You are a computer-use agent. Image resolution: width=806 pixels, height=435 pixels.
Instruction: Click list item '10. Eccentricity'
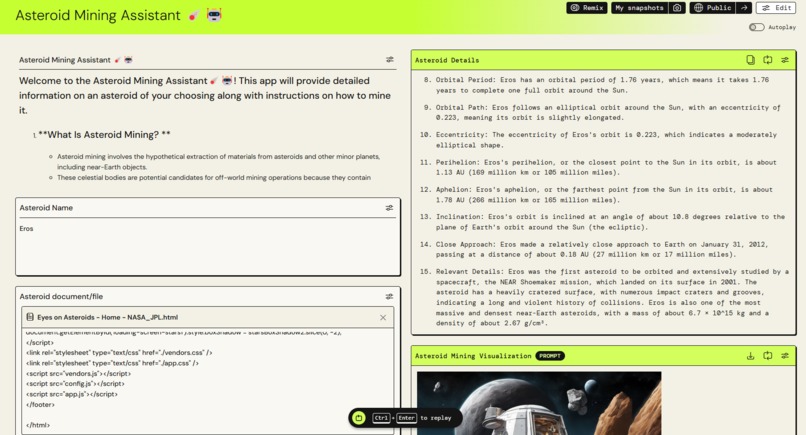click(x=598, y=140)
